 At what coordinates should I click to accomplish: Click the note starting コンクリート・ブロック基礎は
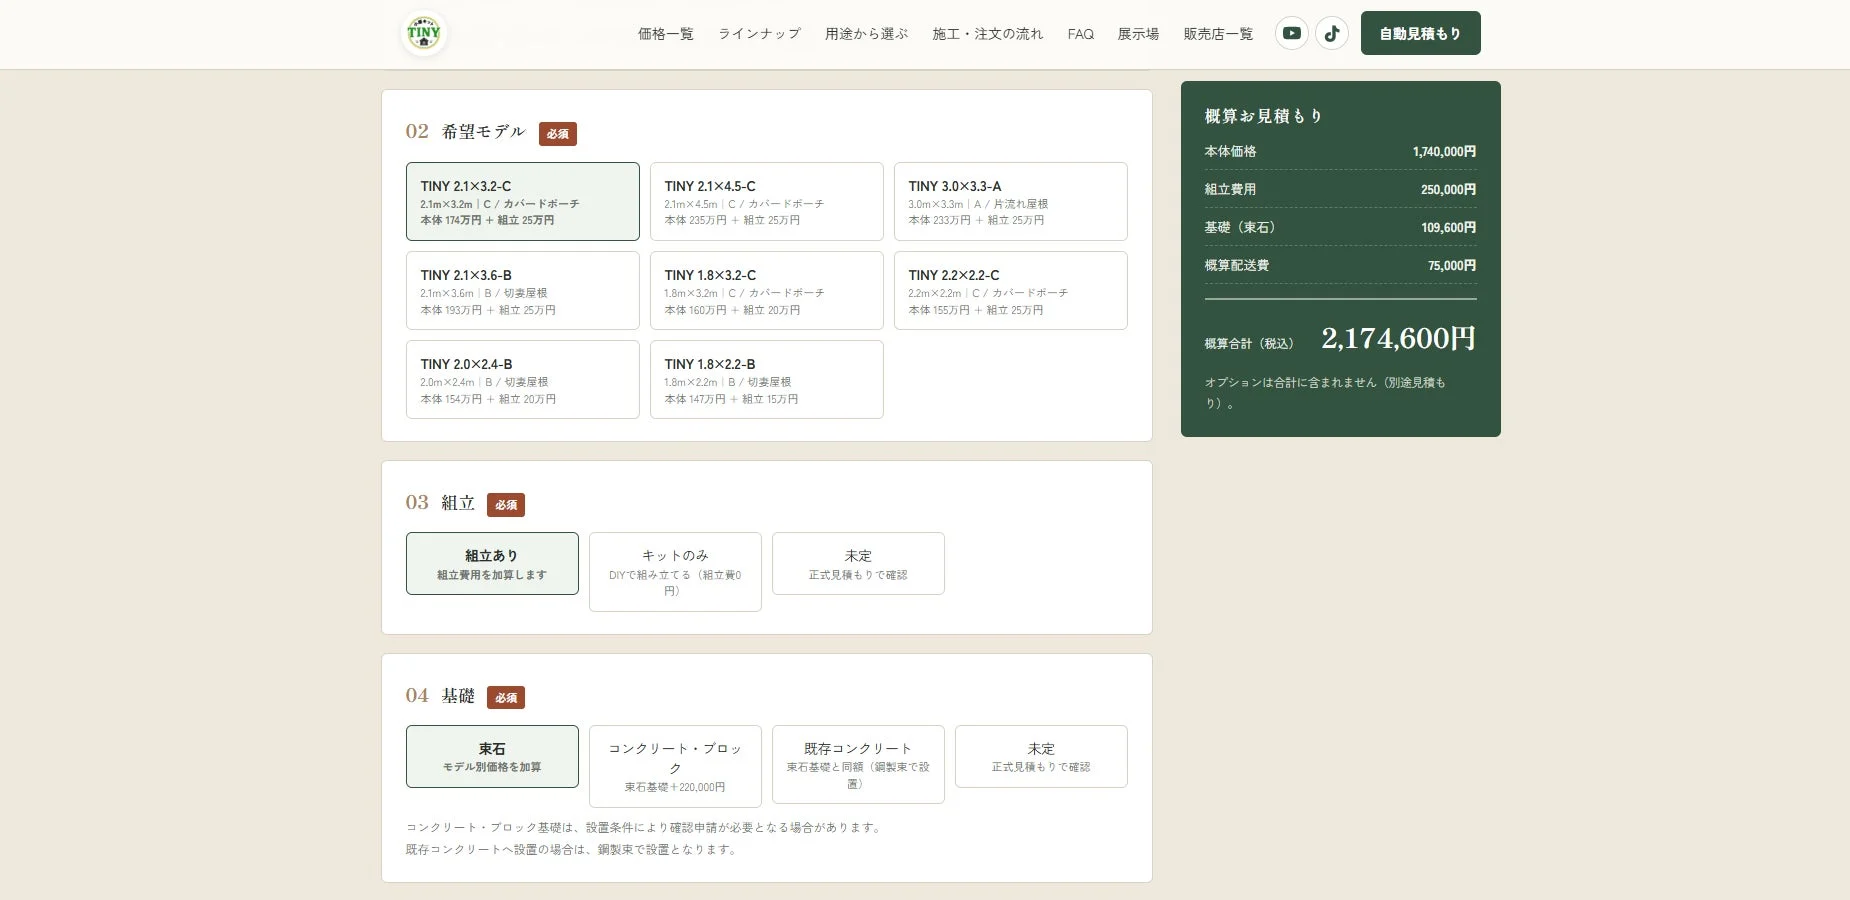645,827
